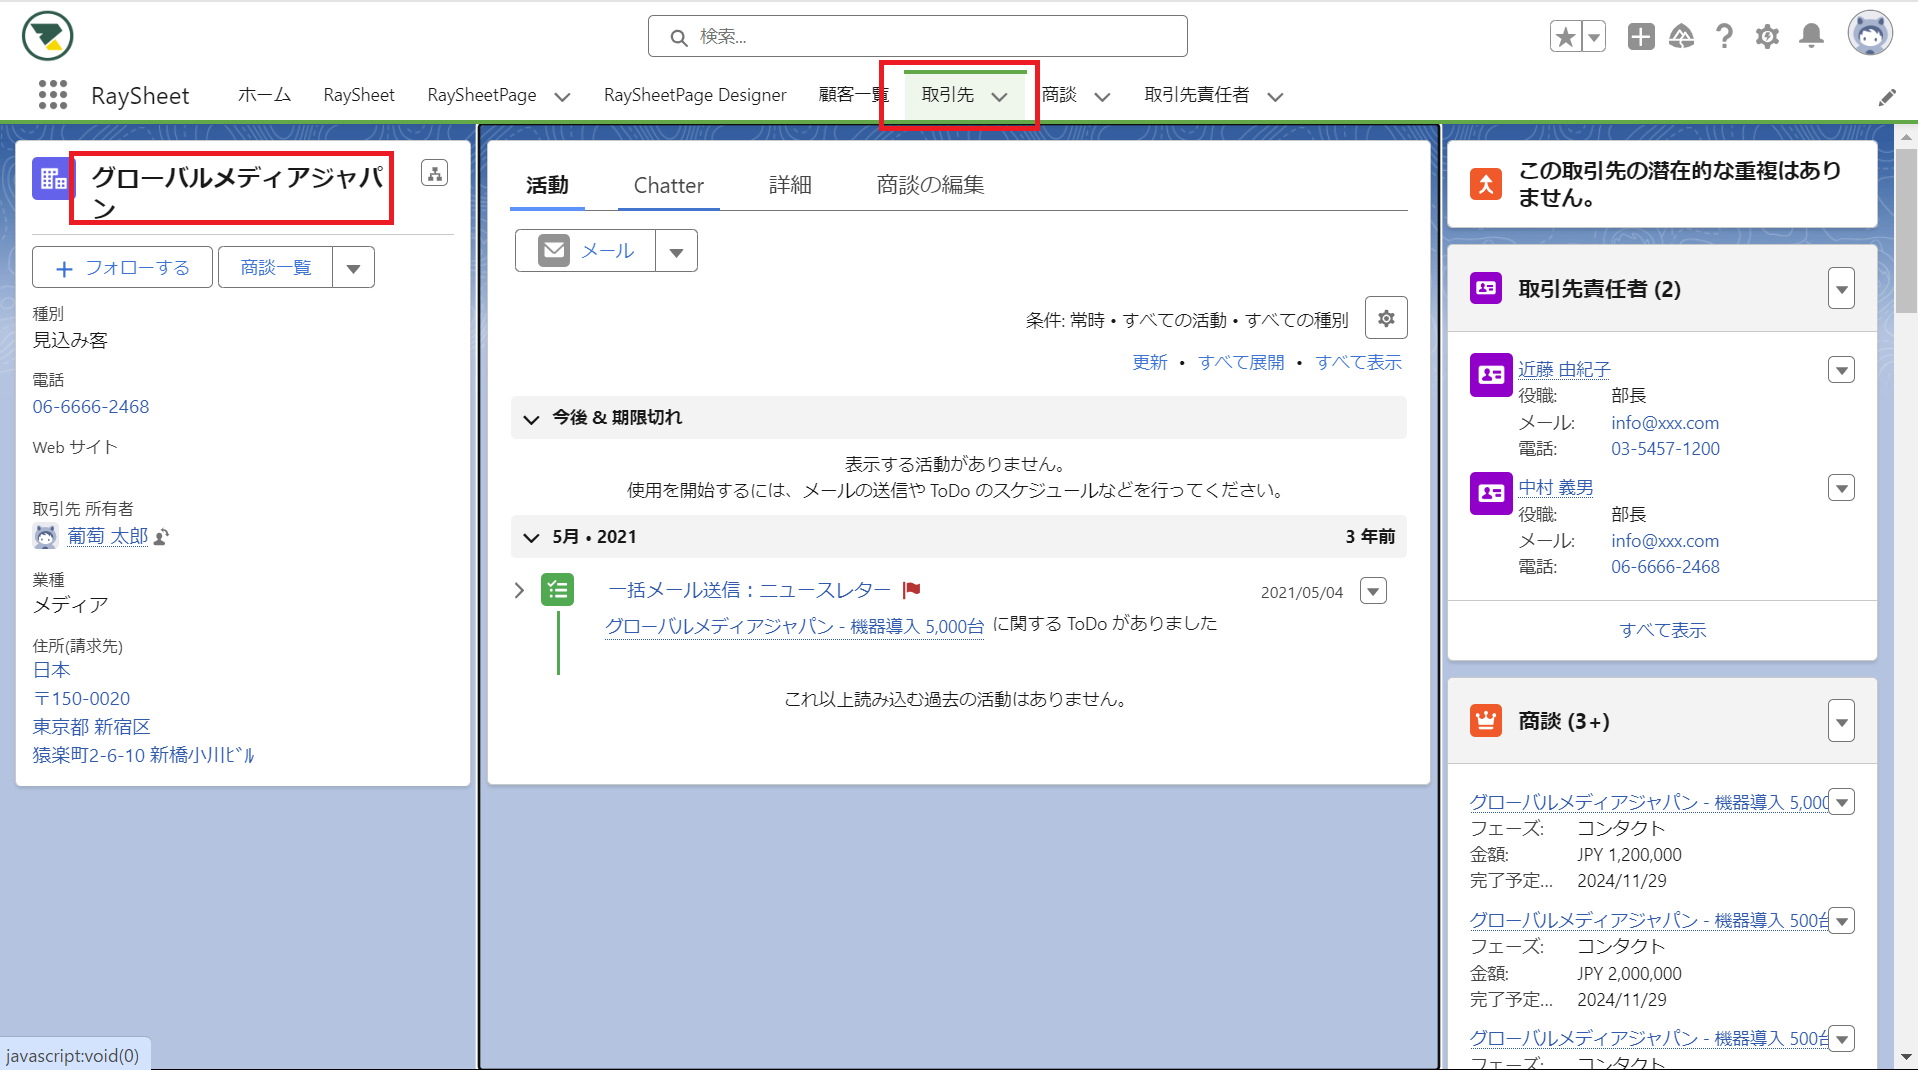Open the 取引先責任者 (2) card menu
This screenshot has width=1918, height=1070.
[1841, 289]
